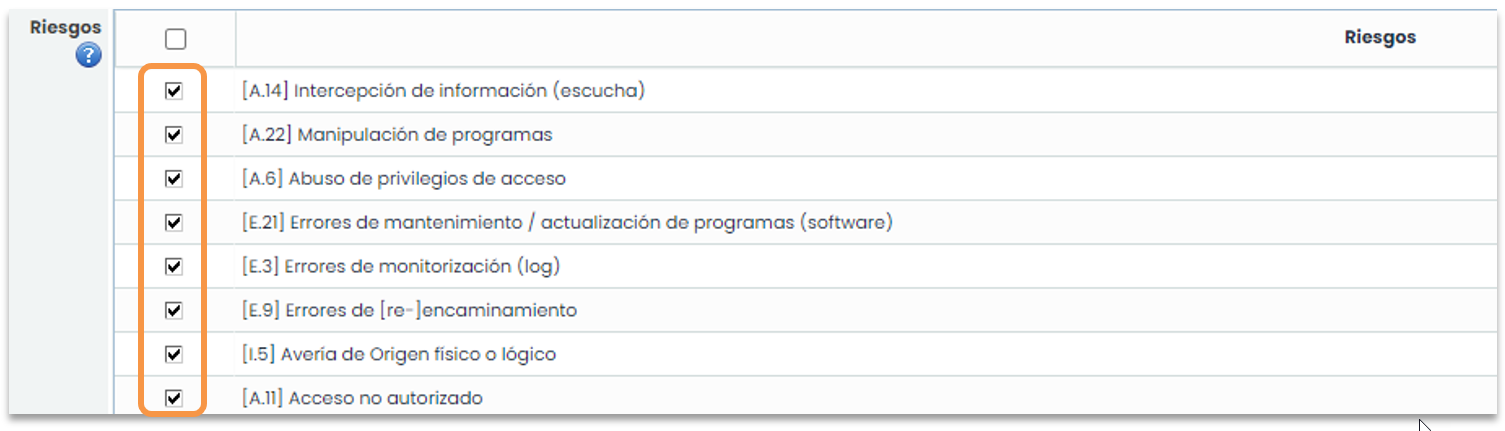This screenshot has height=431, width=1505.
Task: Select the Abuso de privilegios de acceso text
Action: point(404,179)
